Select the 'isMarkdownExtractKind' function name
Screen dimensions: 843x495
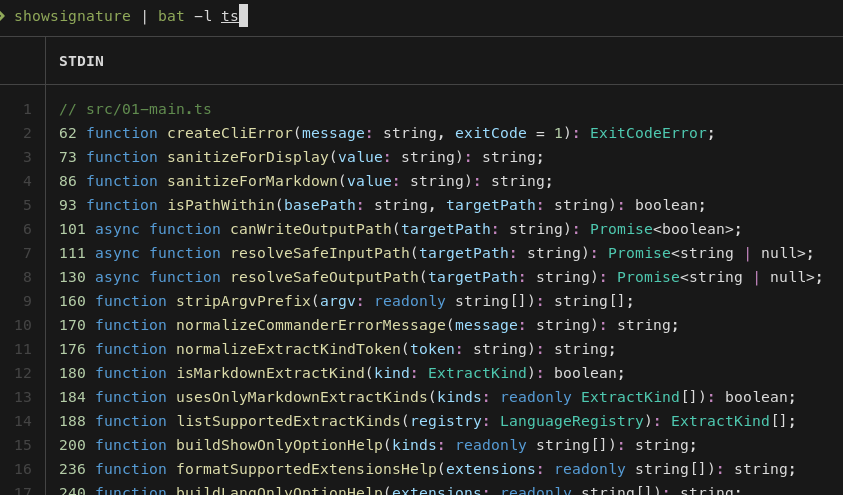click(270, 372)
